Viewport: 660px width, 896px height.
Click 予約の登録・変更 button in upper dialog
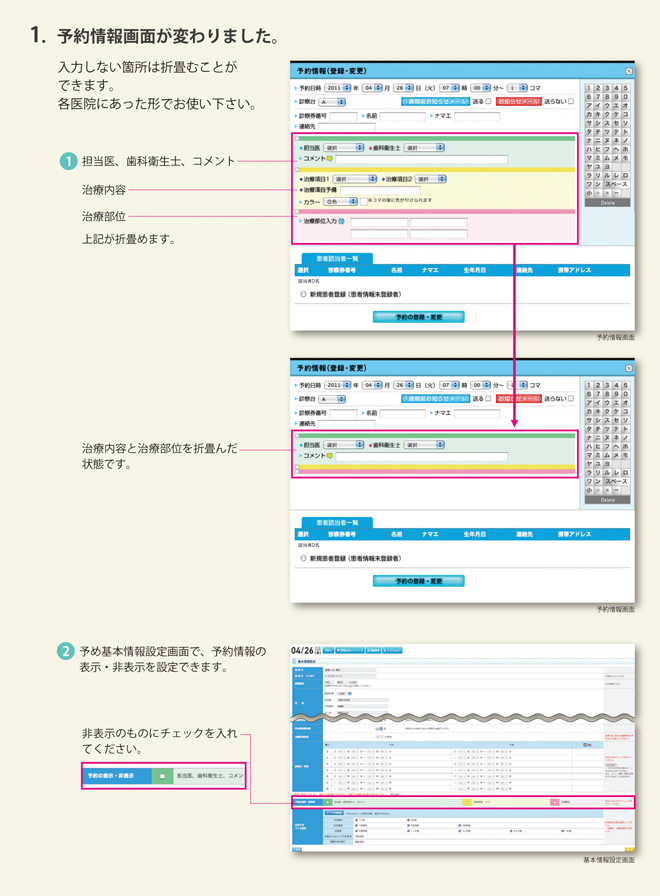418,317
